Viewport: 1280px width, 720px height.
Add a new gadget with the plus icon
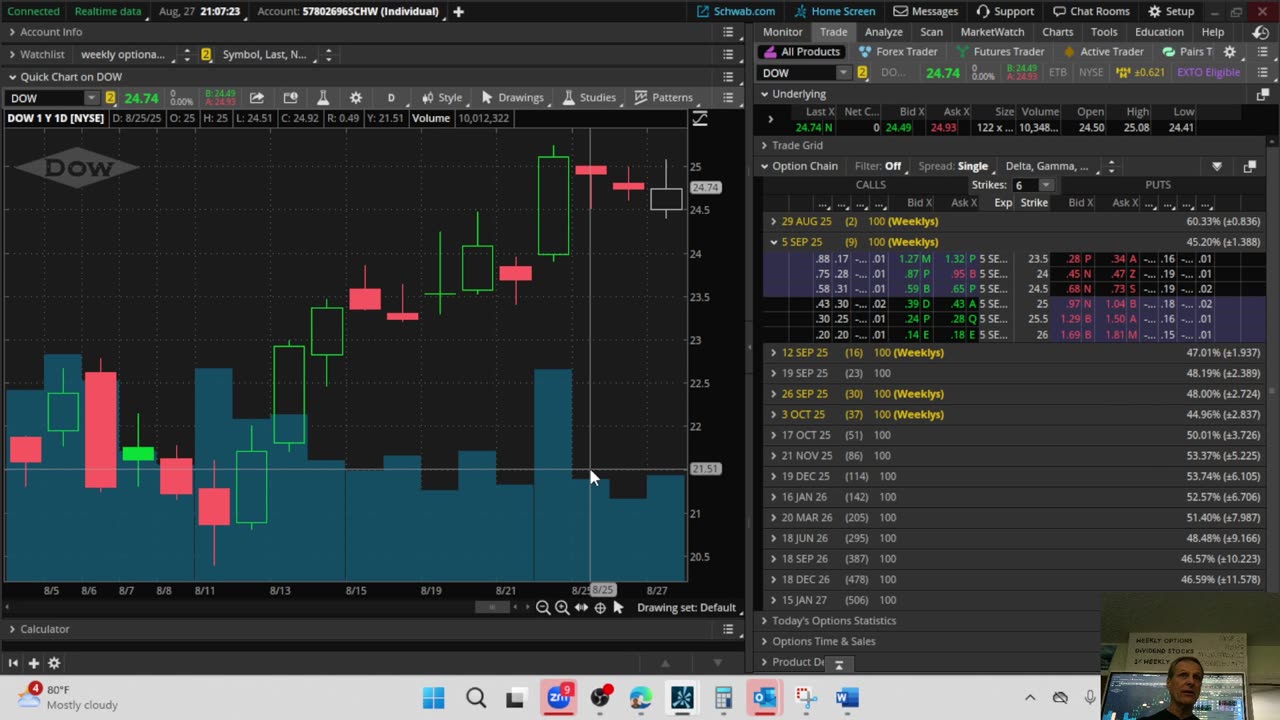(33, 663)
